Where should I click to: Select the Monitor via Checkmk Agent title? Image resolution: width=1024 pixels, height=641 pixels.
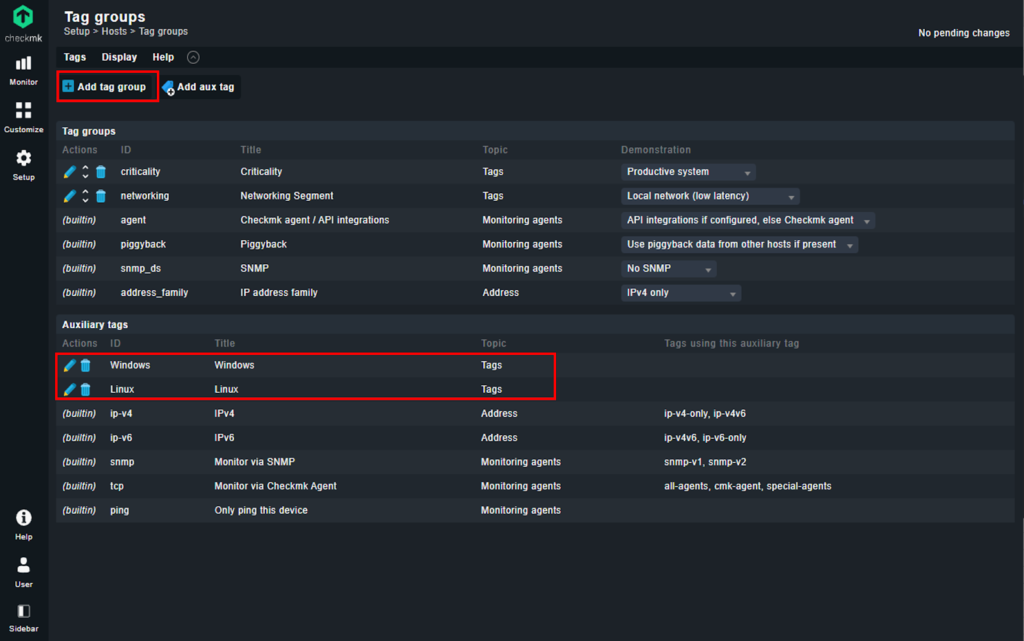pos(276,486)
